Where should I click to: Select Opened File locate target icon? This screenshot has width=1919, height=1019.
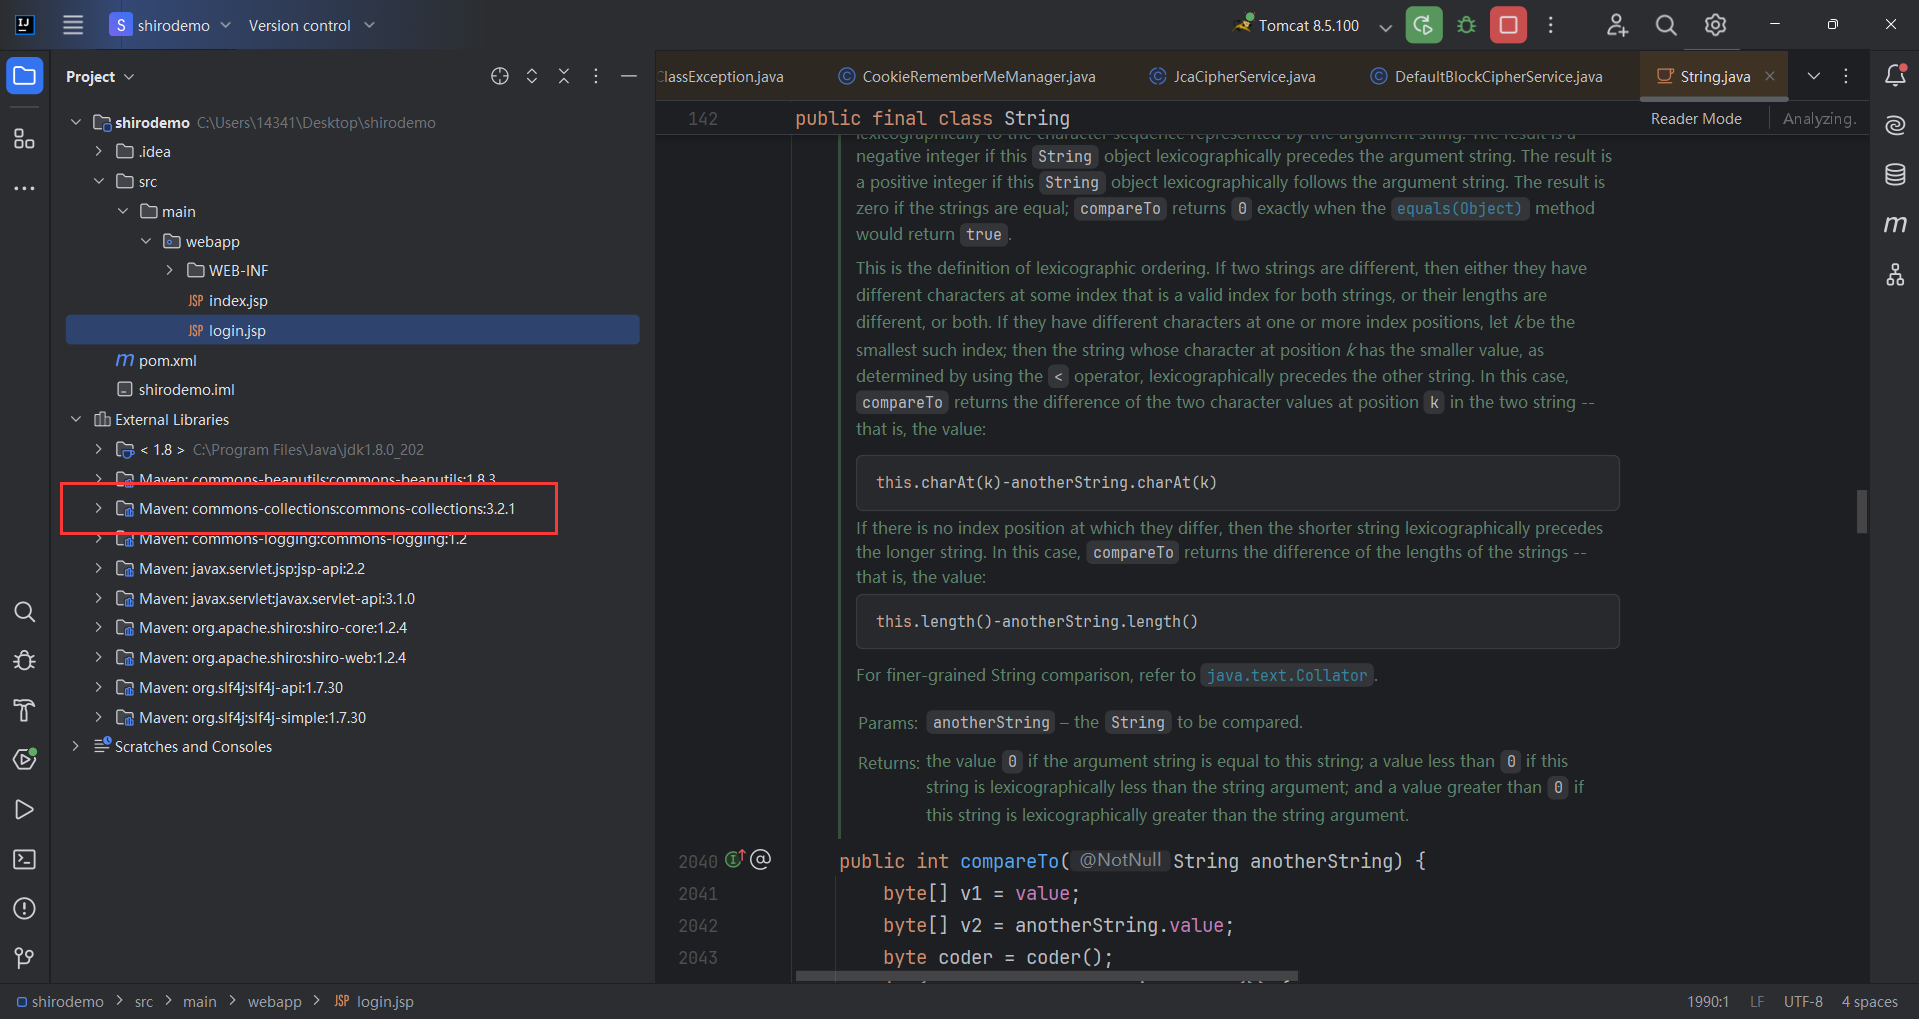click(x=500, y=76)
